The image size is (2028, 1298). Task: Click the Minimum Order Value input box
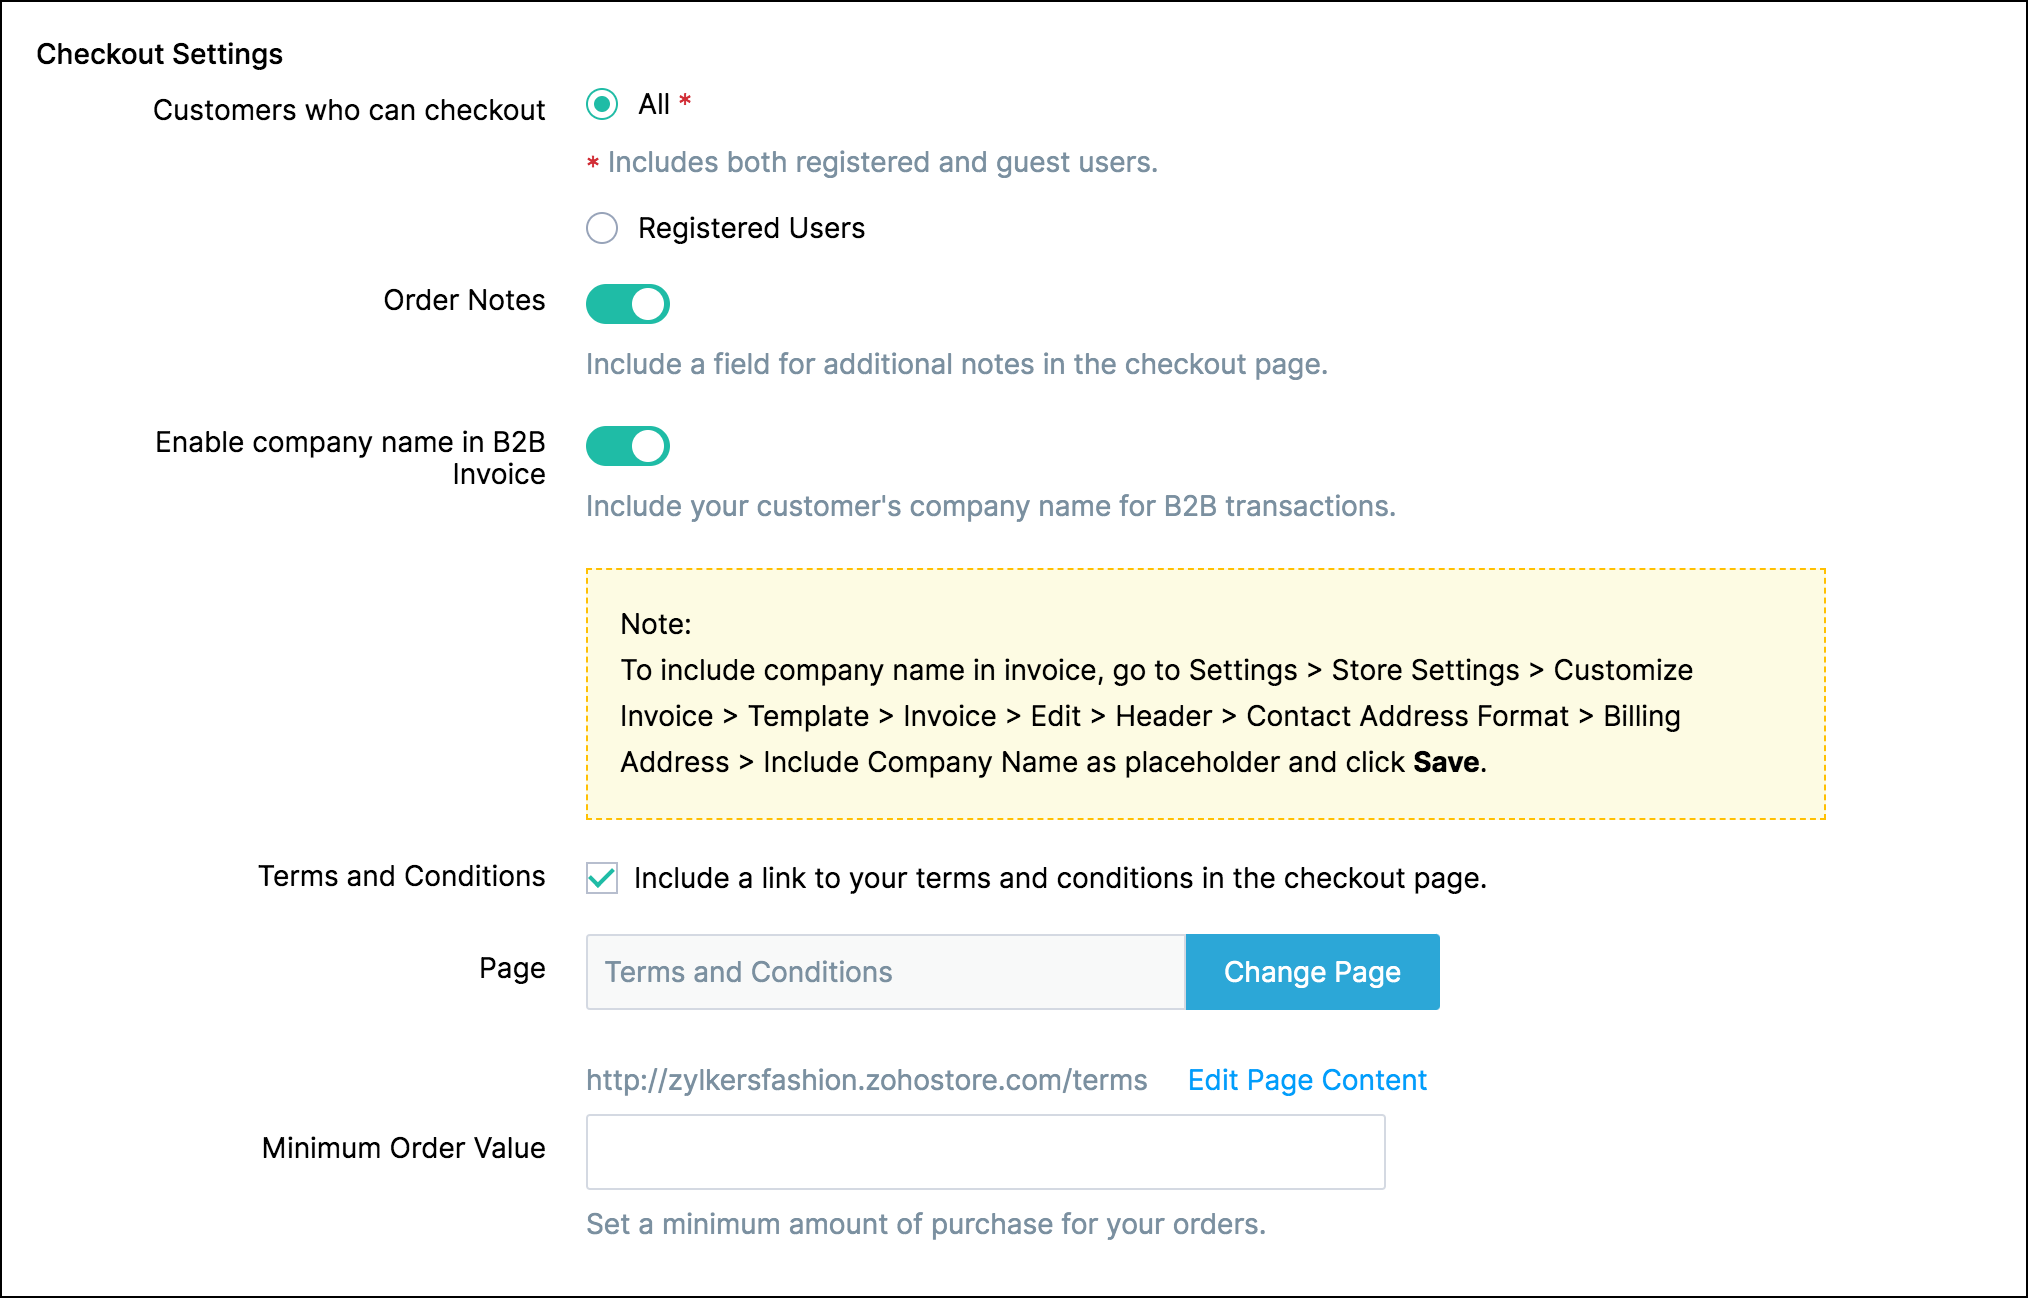click(x=985, y=1152)
